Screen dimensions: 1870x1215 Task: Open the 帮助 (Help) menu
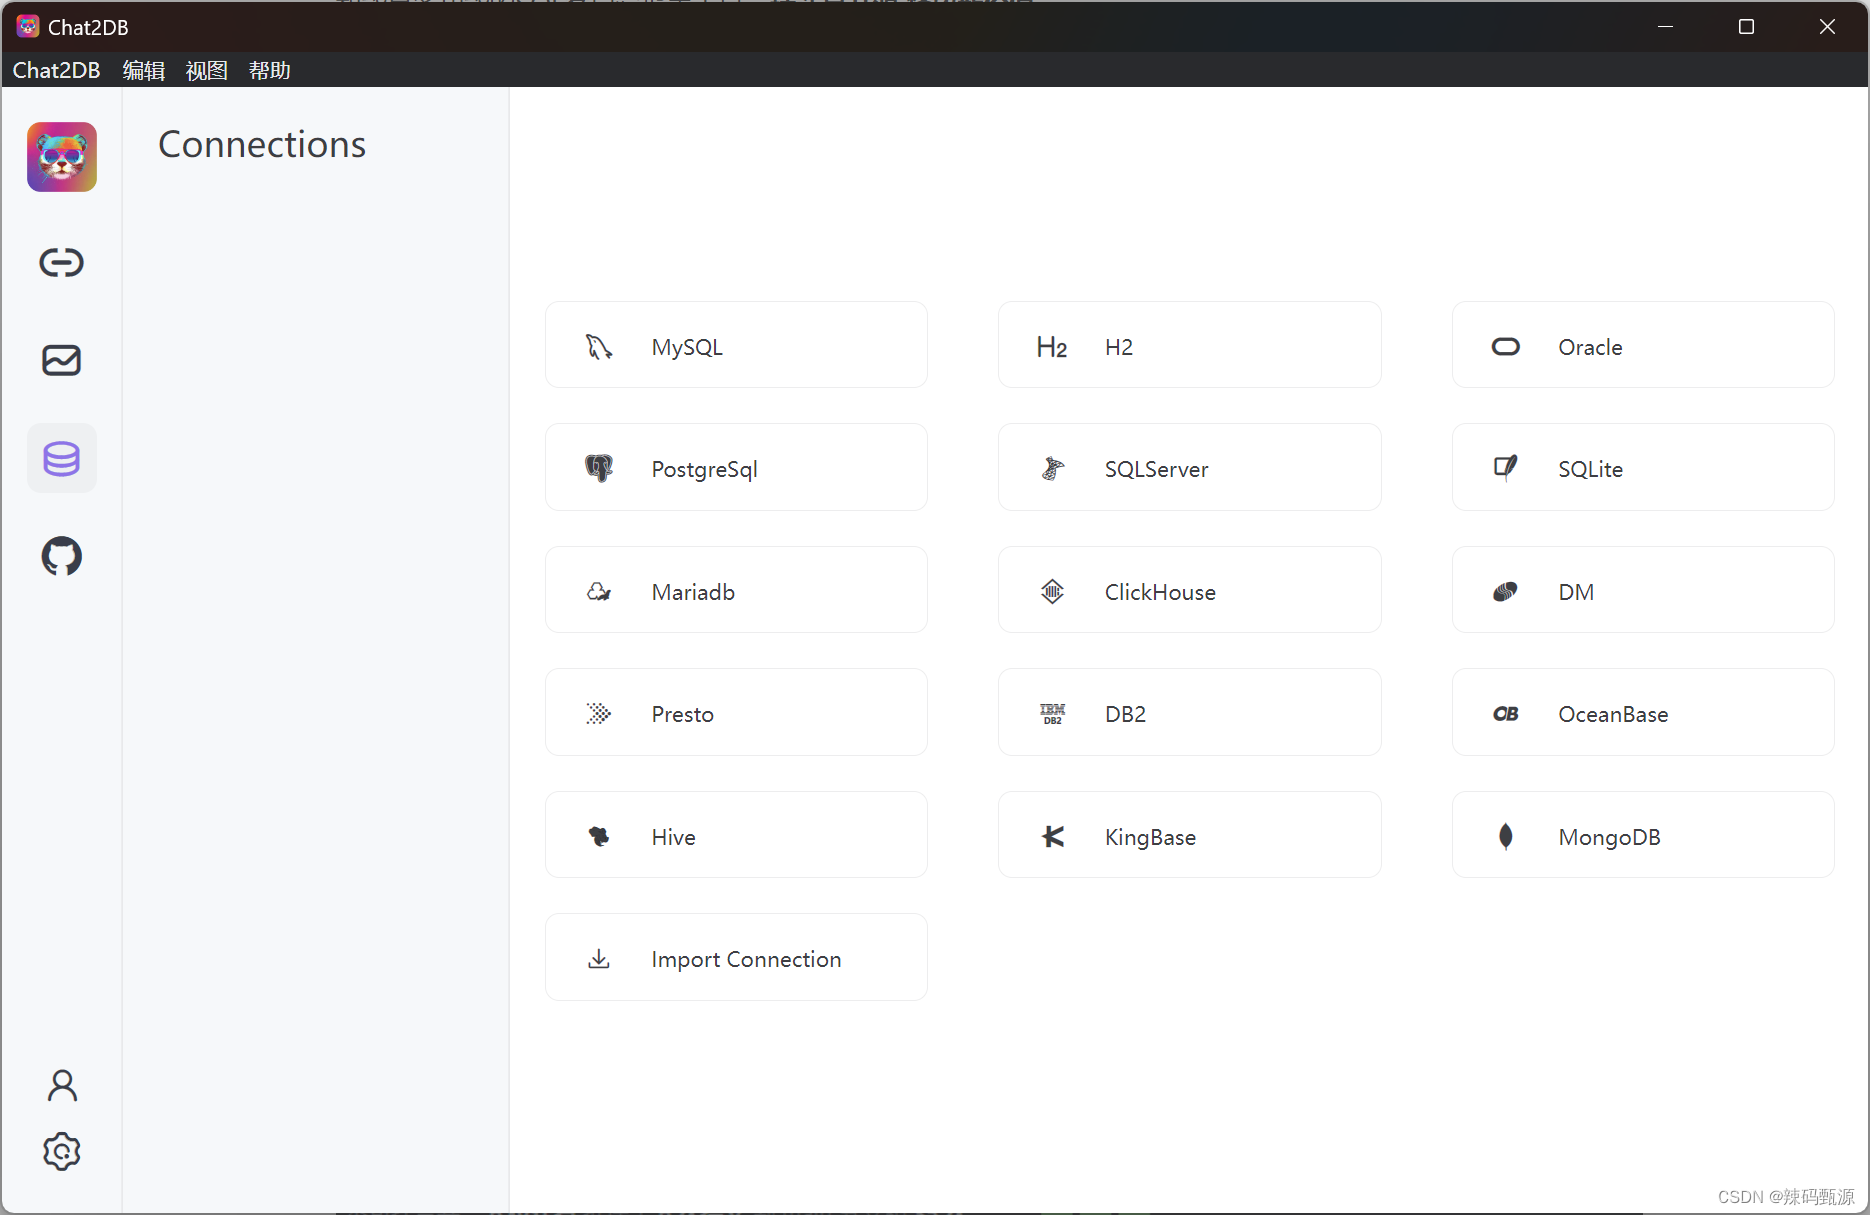[270, 70]
